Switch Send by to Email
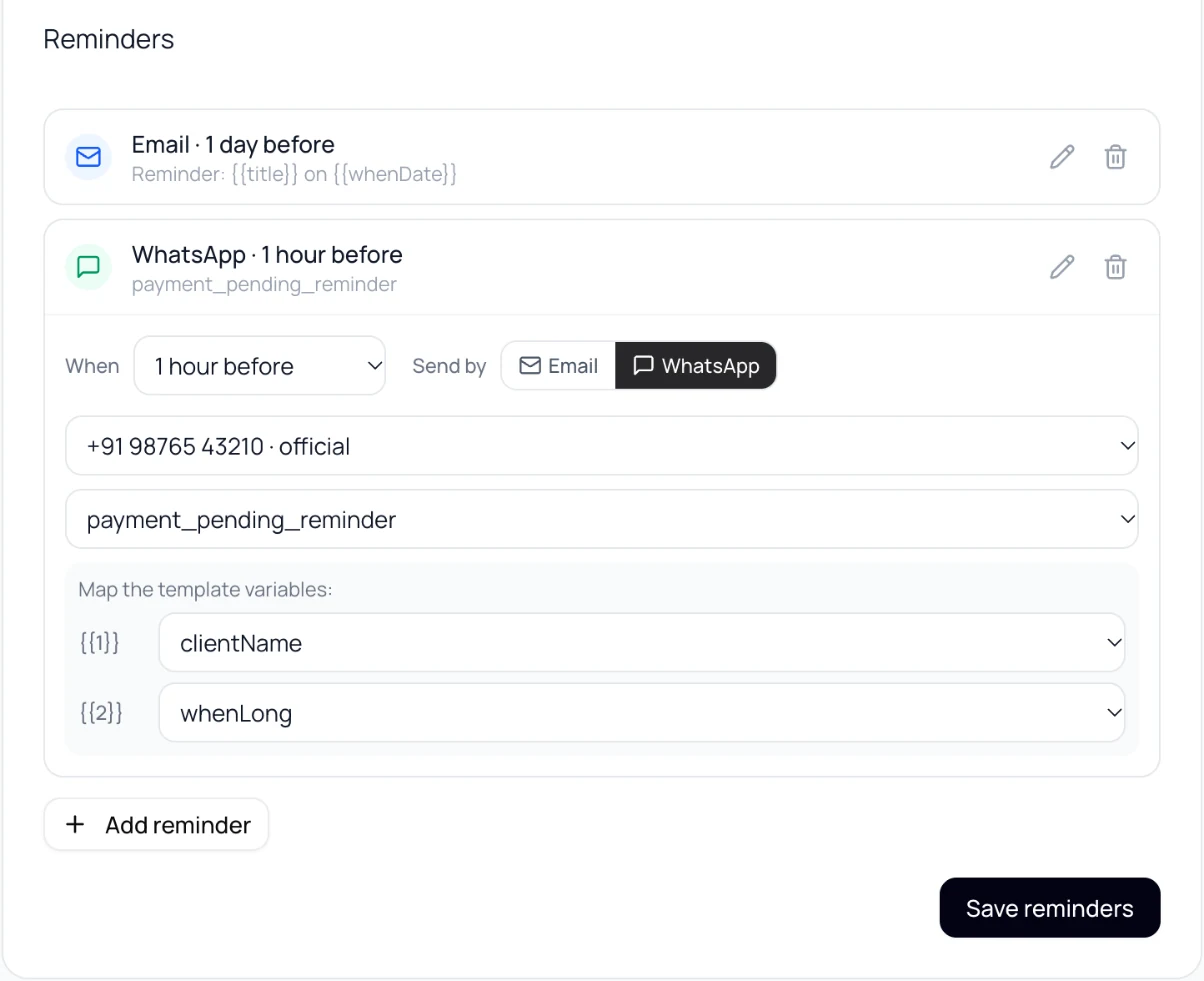 pos(558,366)
